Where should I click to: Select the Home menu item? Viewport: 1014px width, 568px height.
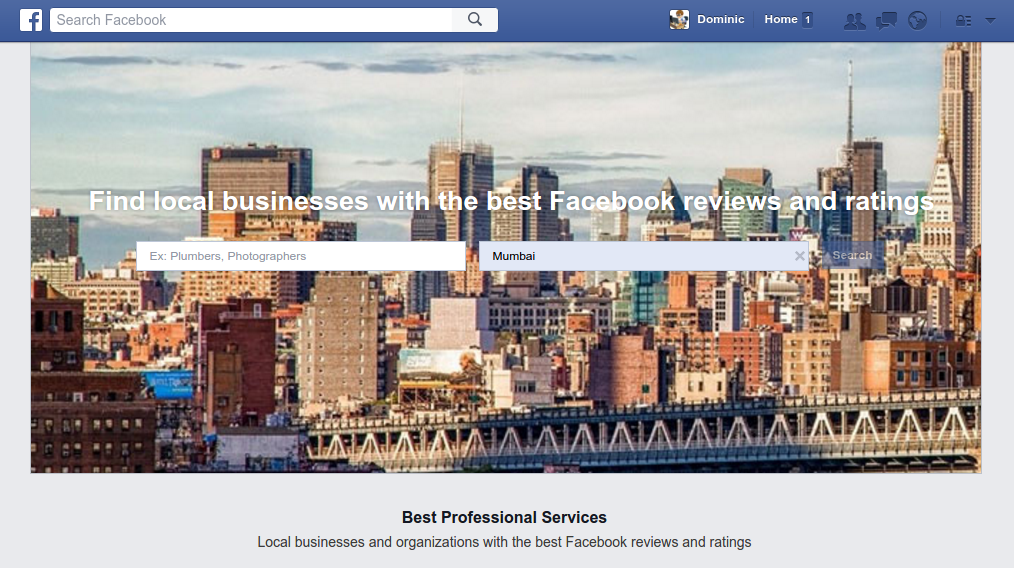[781, 19]
